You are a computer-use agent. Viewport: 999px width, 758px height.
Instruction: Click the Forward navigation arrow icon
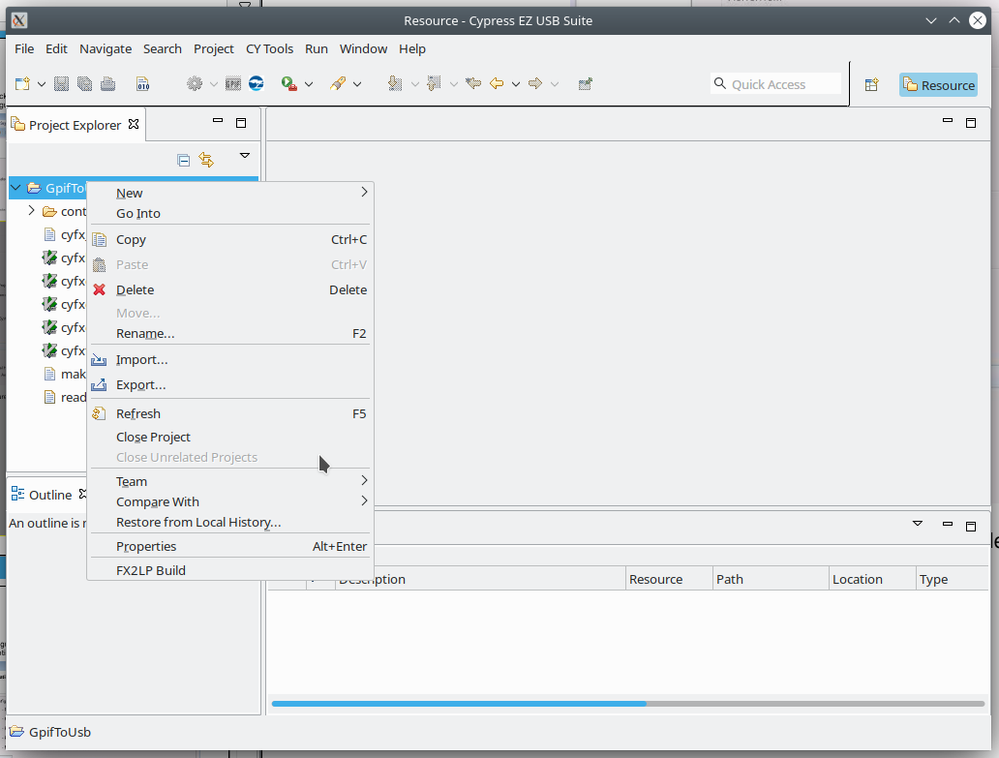(x=535, y=83)
